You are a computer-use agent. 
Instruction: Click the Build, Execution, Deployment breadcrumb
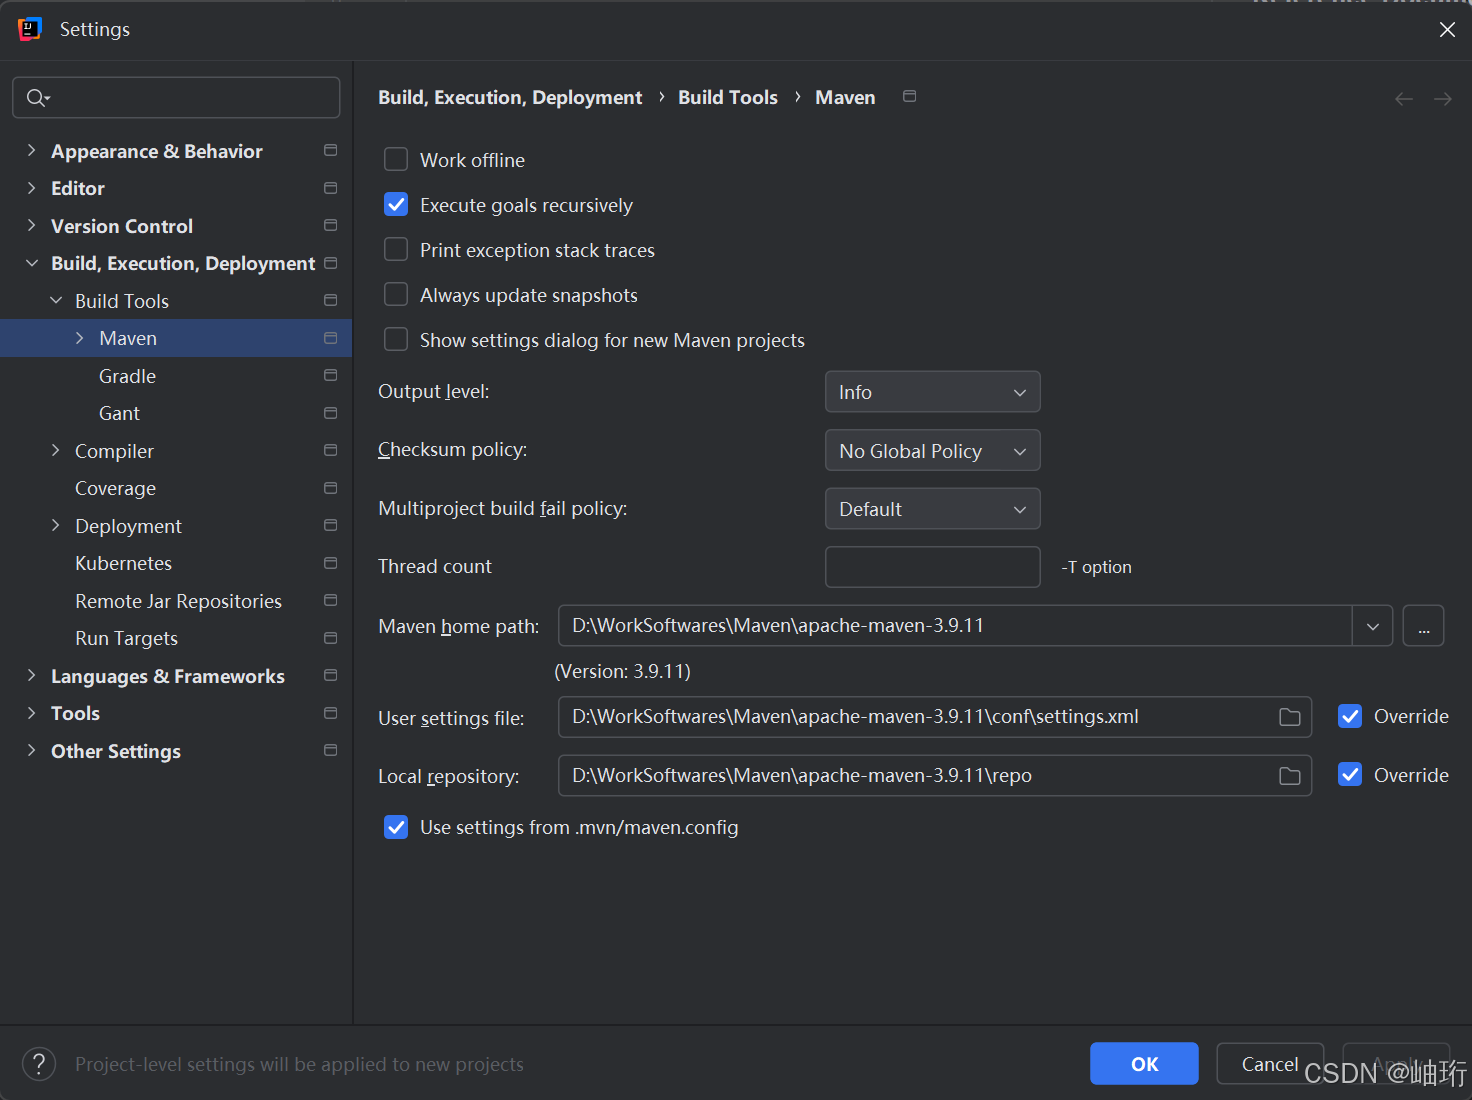click(510, 97)
